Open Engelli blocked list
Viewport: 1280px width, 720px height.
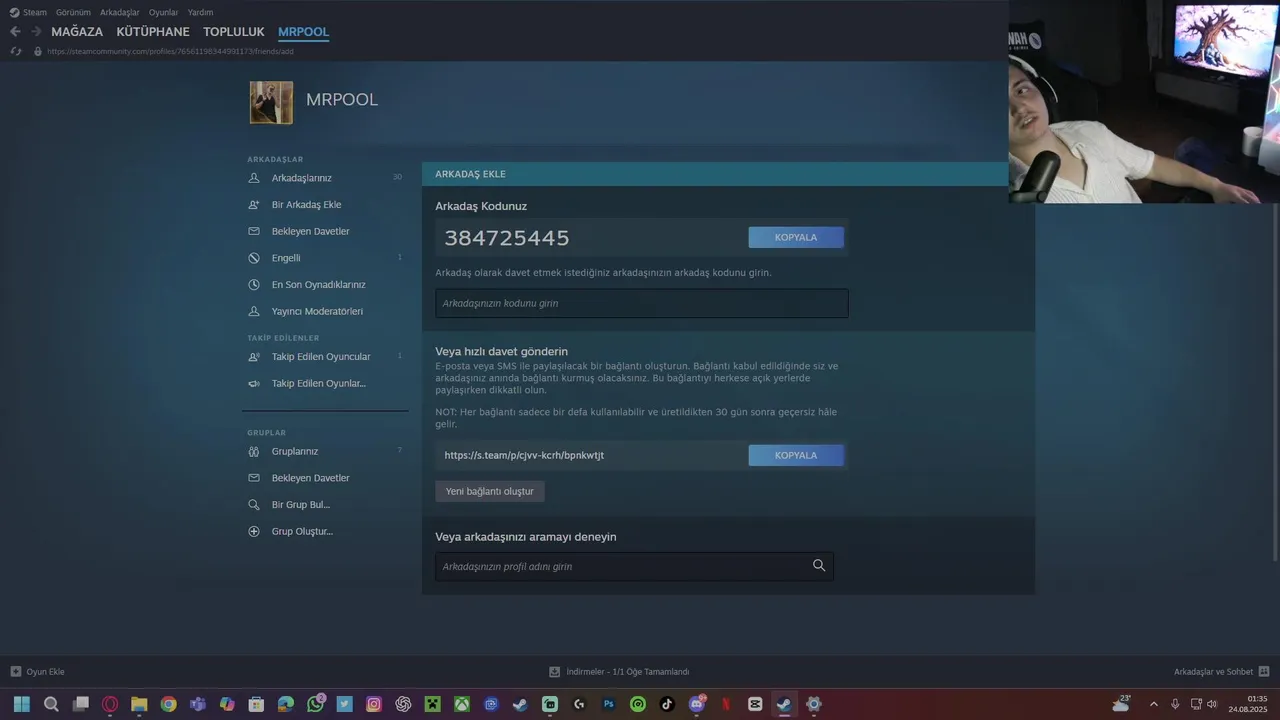[286, 258]
